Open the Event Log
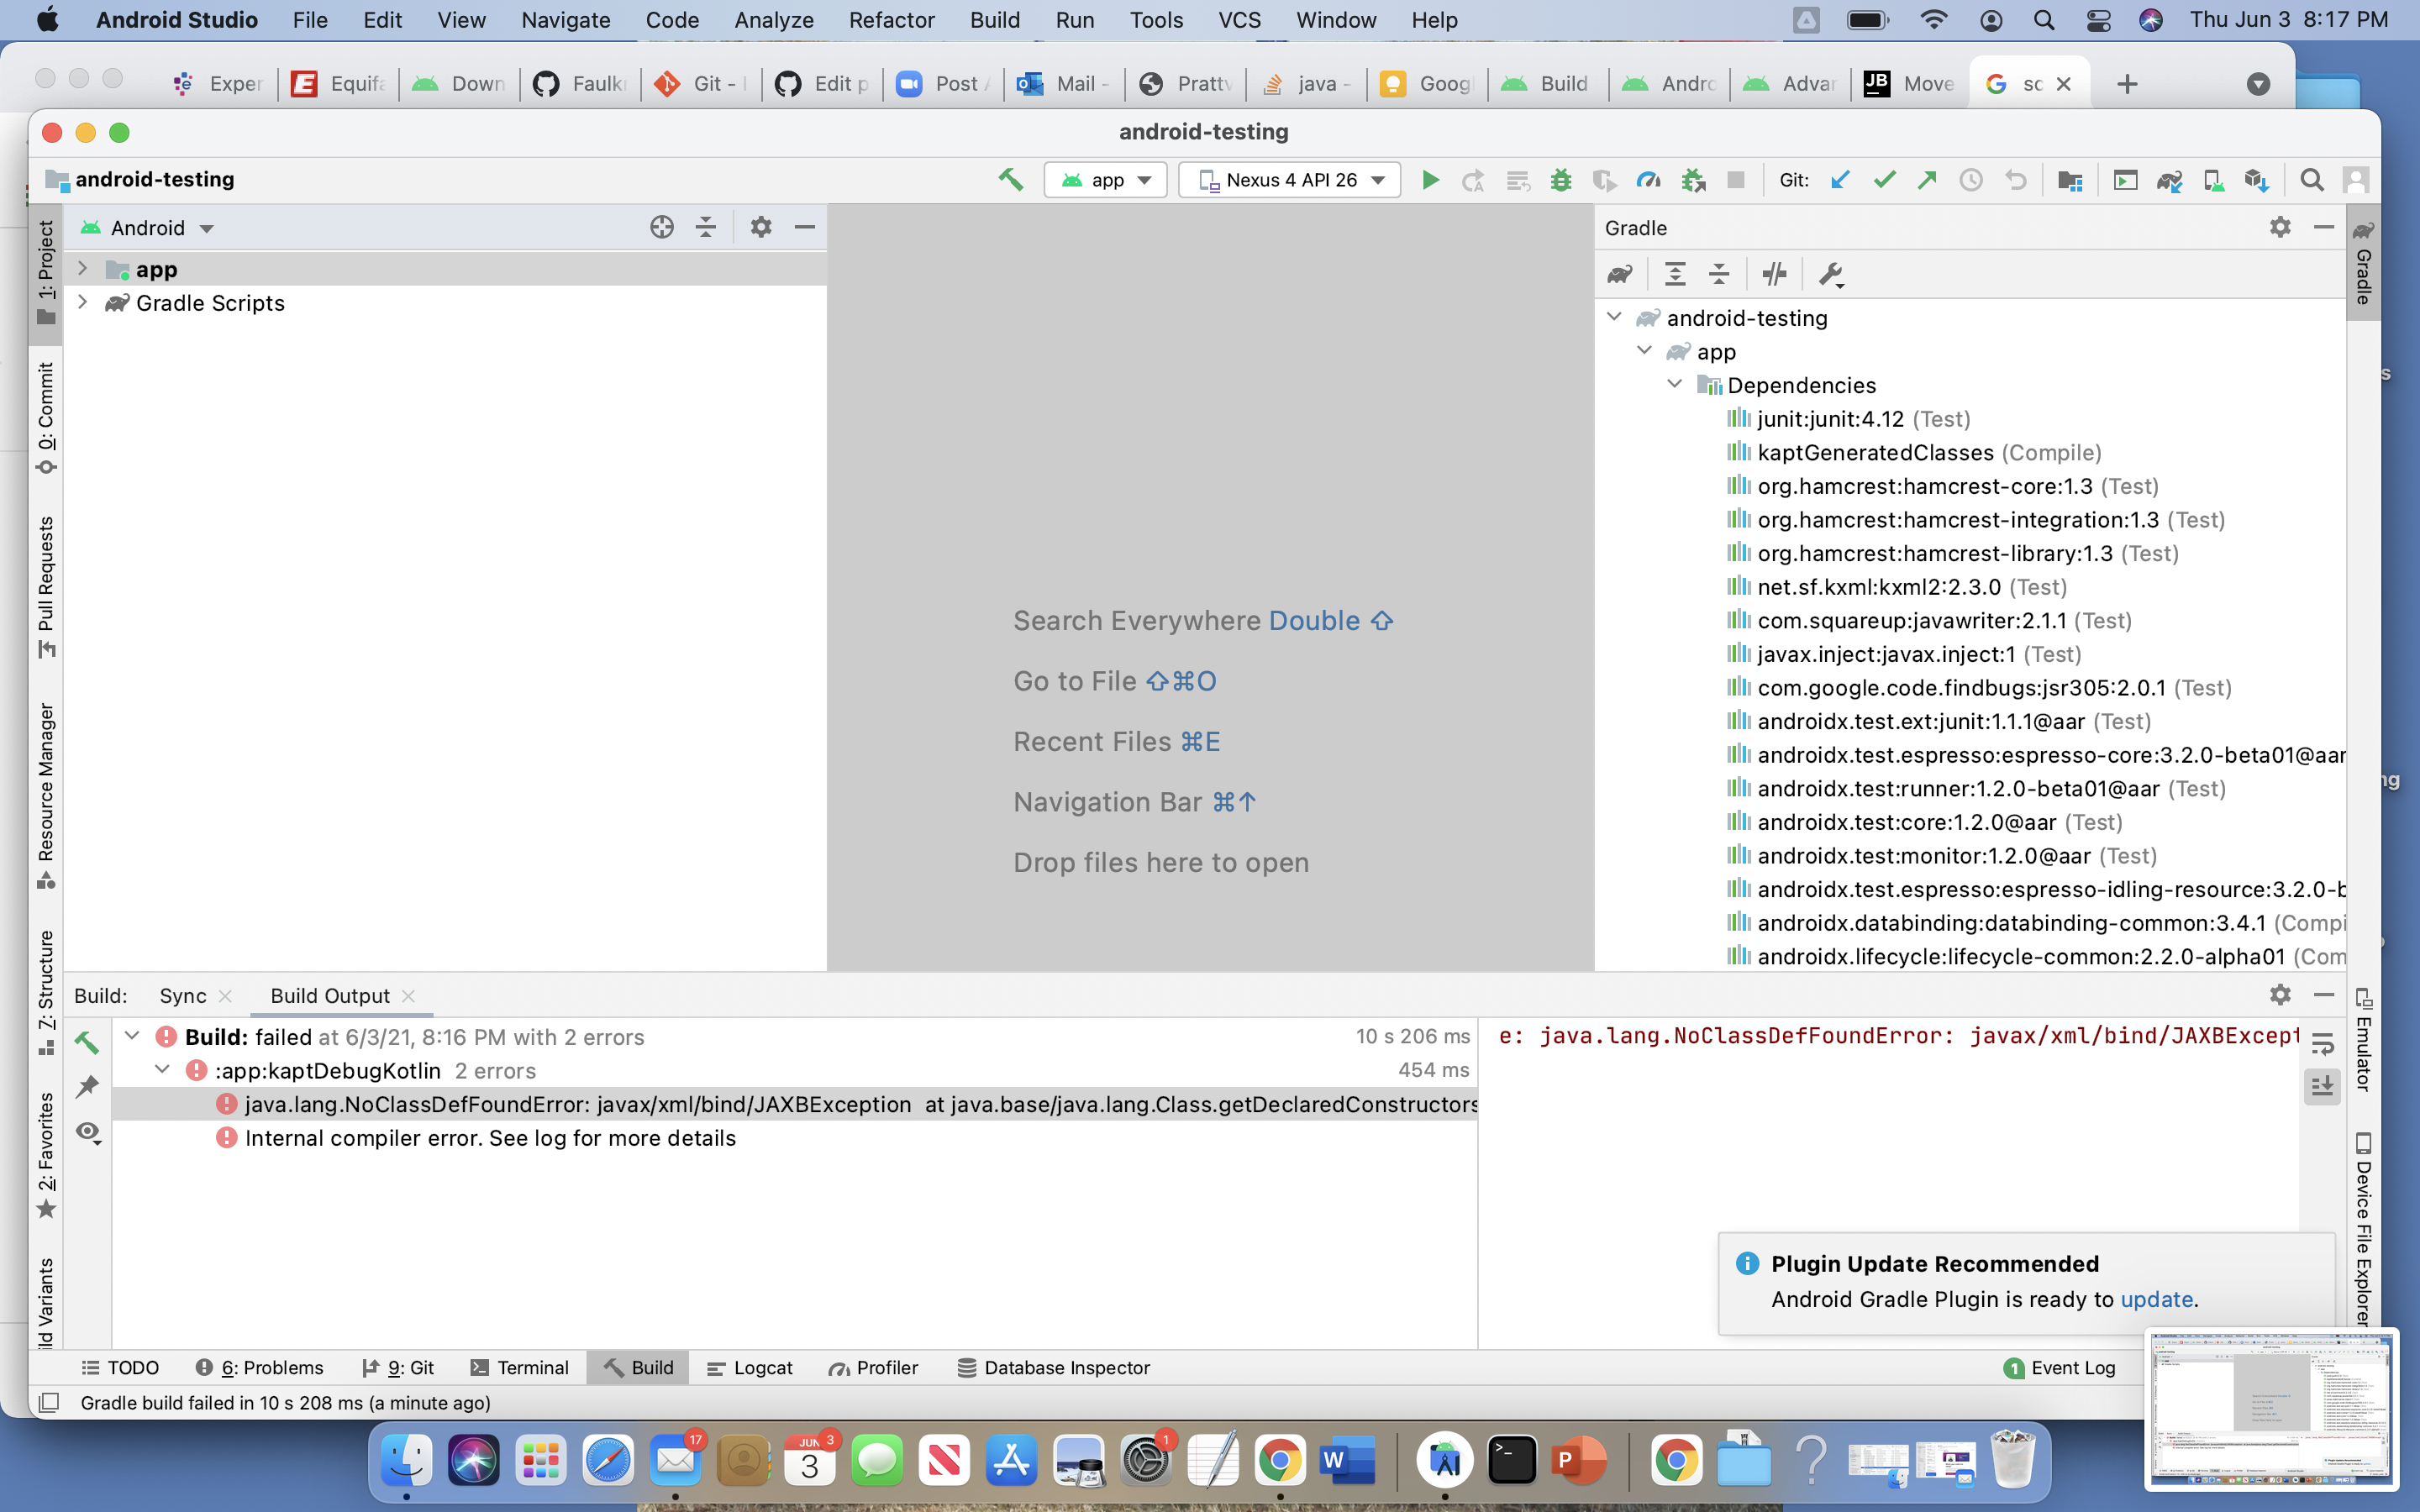2420x1512 pixels. click(2060, 1368)
